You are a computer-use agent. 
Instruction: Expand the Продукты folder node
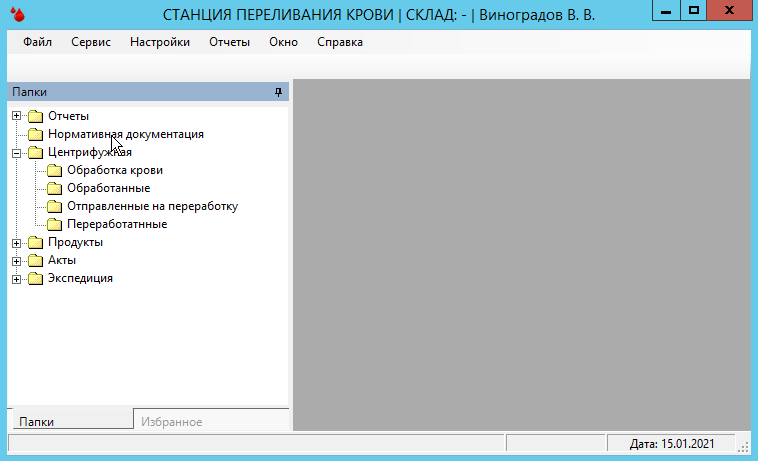point(16,242)
